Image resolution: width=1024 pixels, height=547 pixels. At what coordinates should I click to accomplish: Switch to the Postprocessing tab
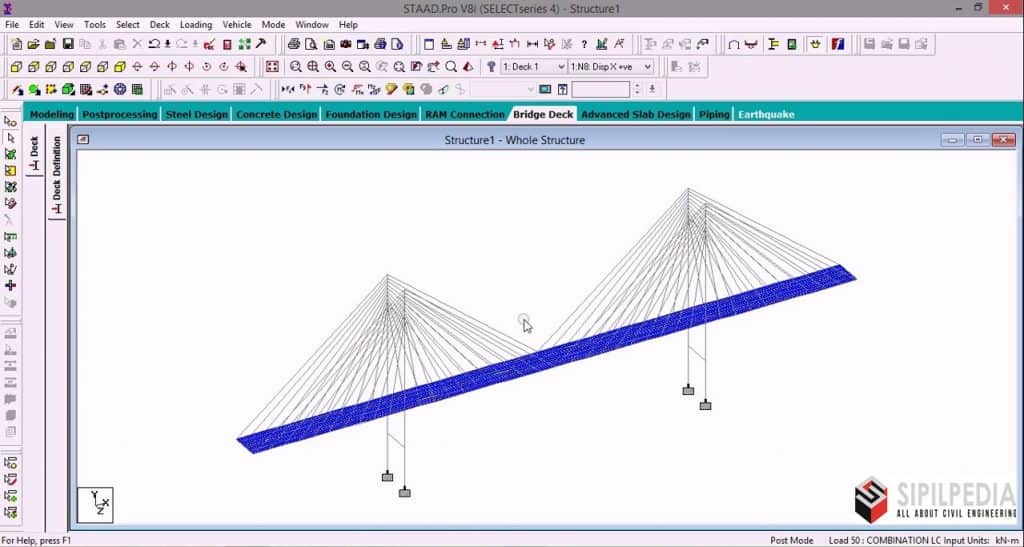pyautogui.click(x=120, y=114)
